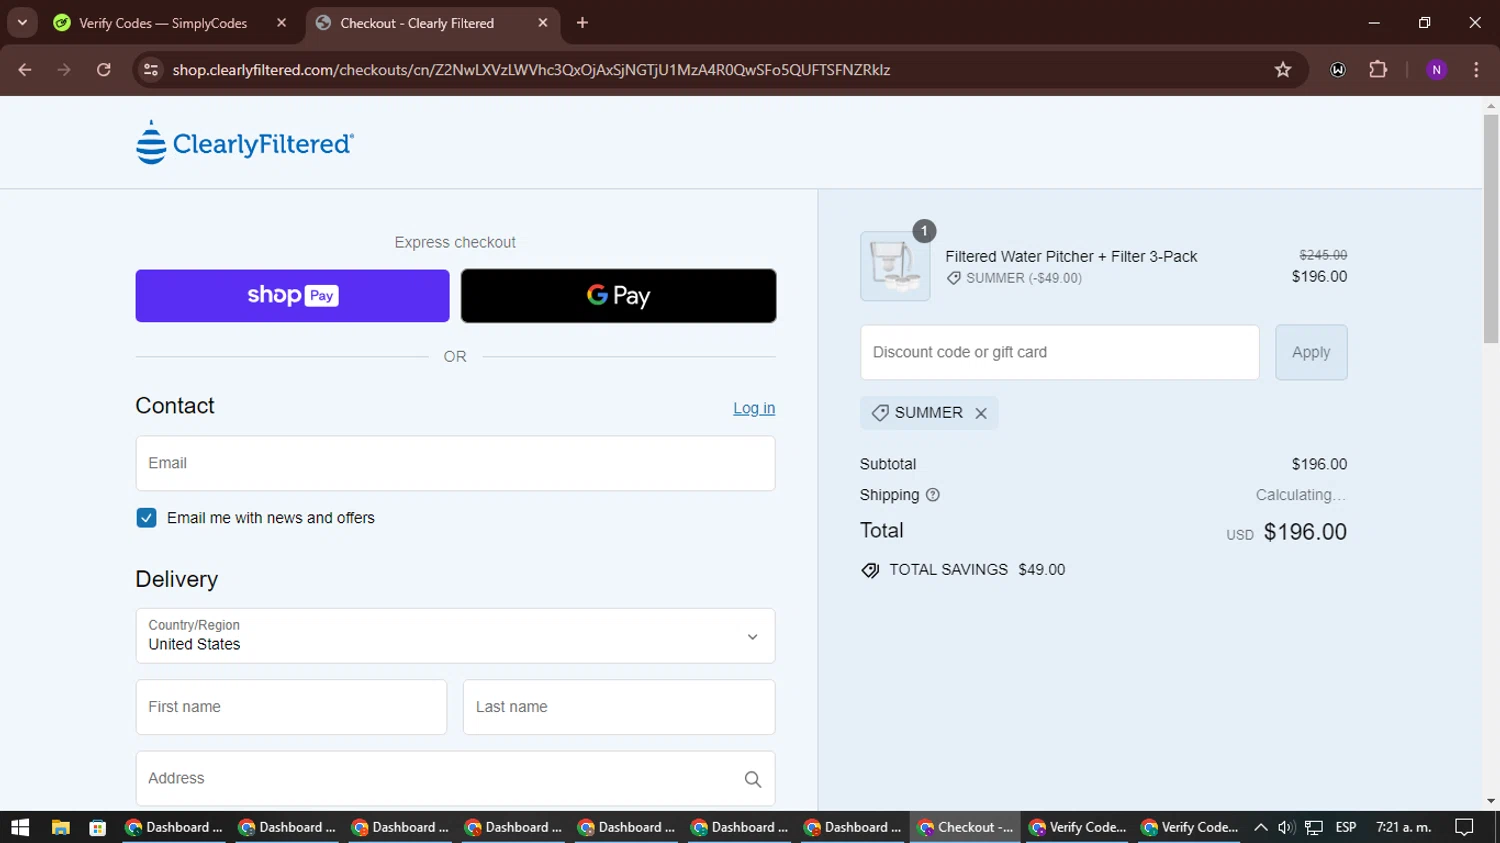This screenshot has width=1500, height=843.
Task: Open Microsoft Store from the taskbar
Action: (97, 827)
